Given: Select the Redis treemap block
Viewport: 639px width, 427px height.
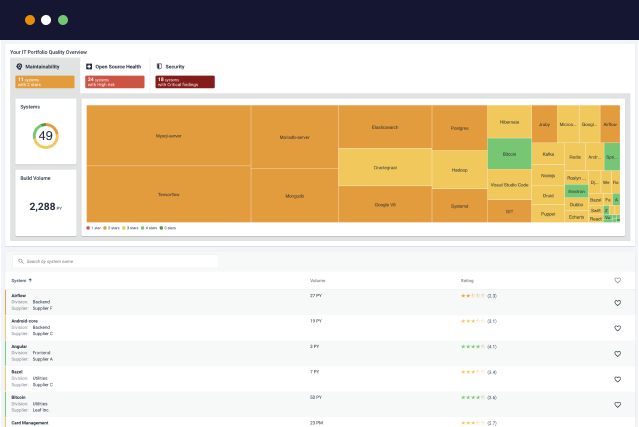Looking at the screenshot, I should [x=575, y=156].
